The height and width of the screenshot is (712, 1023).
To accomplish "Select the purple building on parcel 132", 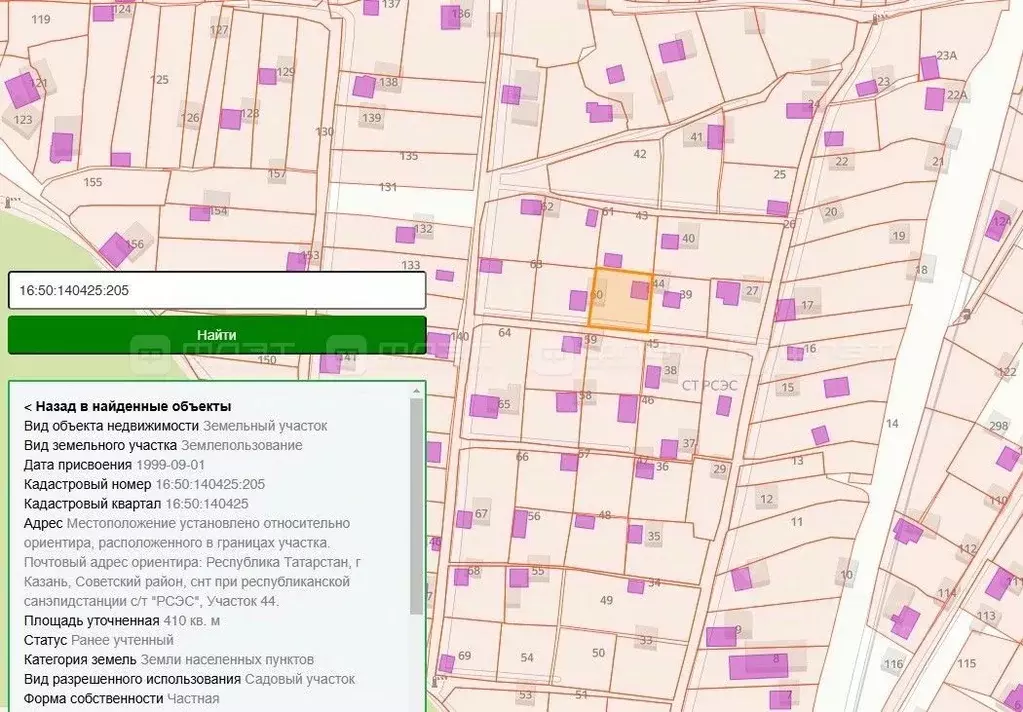I will [405, 234].
